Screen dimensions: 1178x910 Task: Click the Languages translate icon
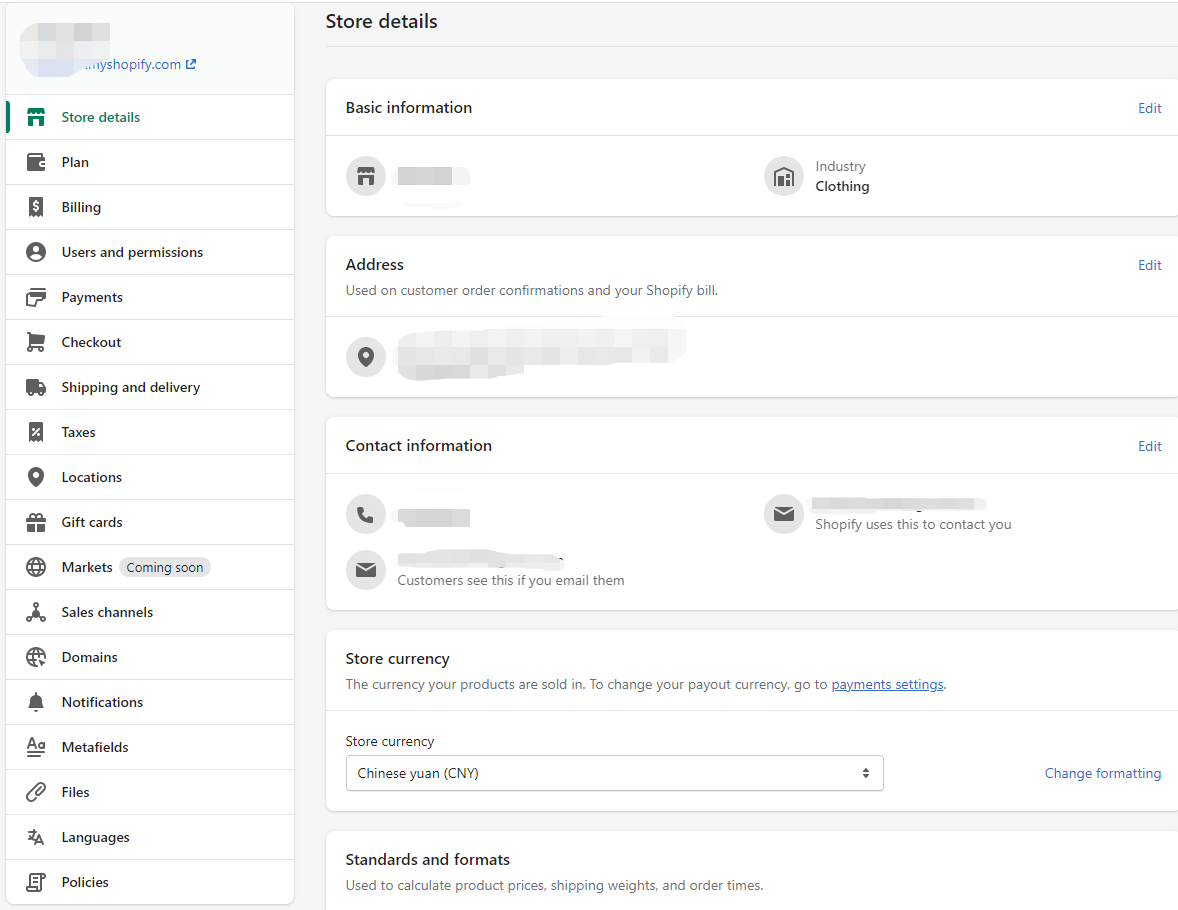tap(36, 837)
